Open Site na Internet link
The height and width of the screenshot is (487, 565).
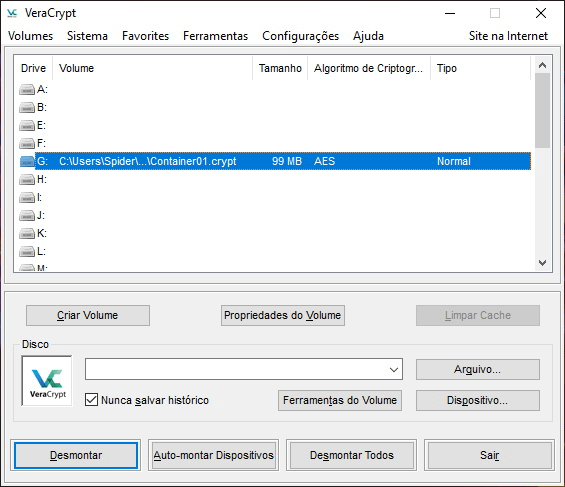[508, 36]
